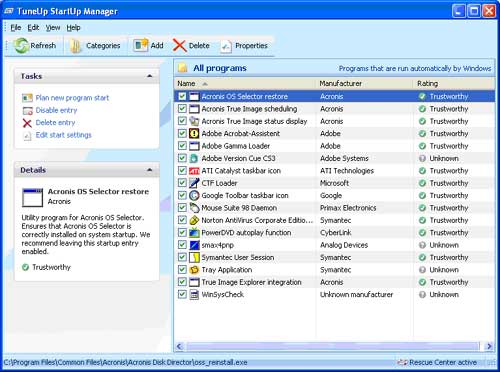Sort by Rating column header

click(454, 84)
